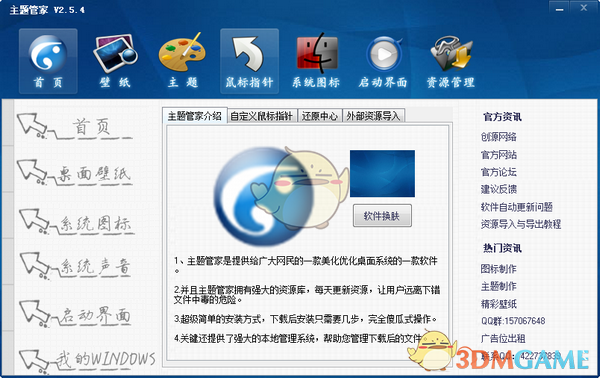
Task: Open the 鼠标指针 cursor icon
Action: click(249, 61)
